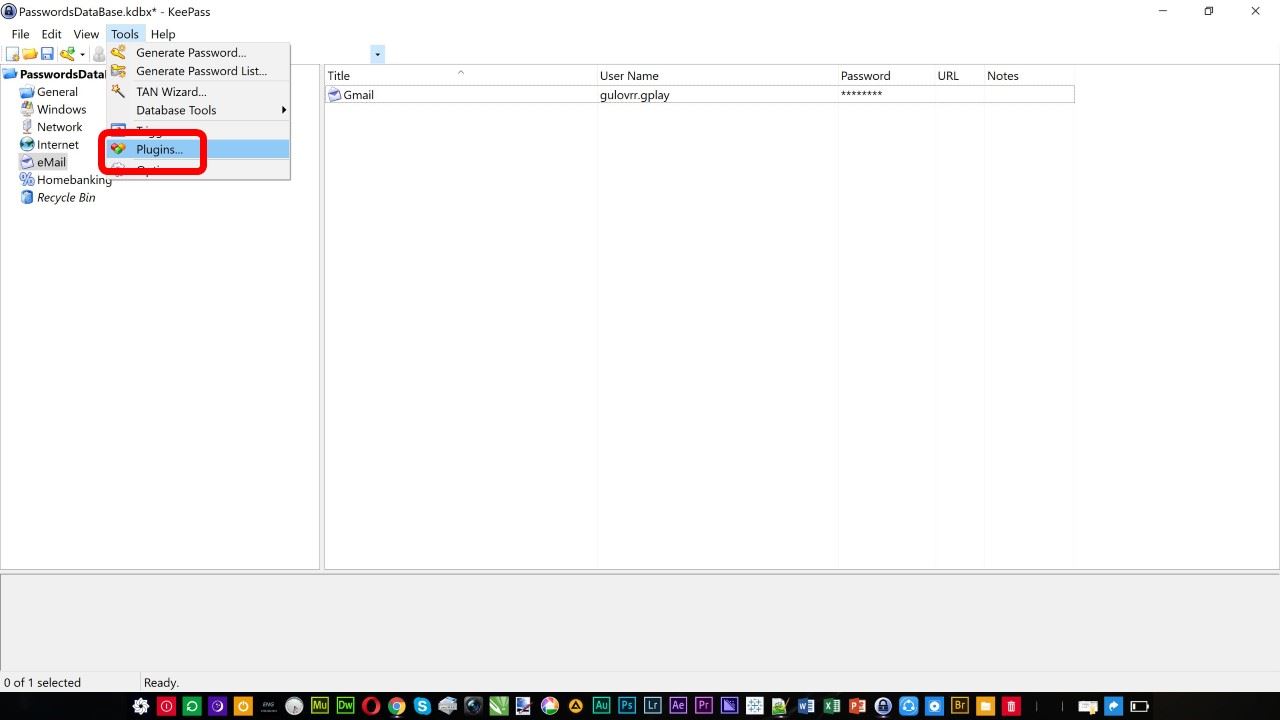Open the View menu
The image size is (1280, 720).
(86, 34)
